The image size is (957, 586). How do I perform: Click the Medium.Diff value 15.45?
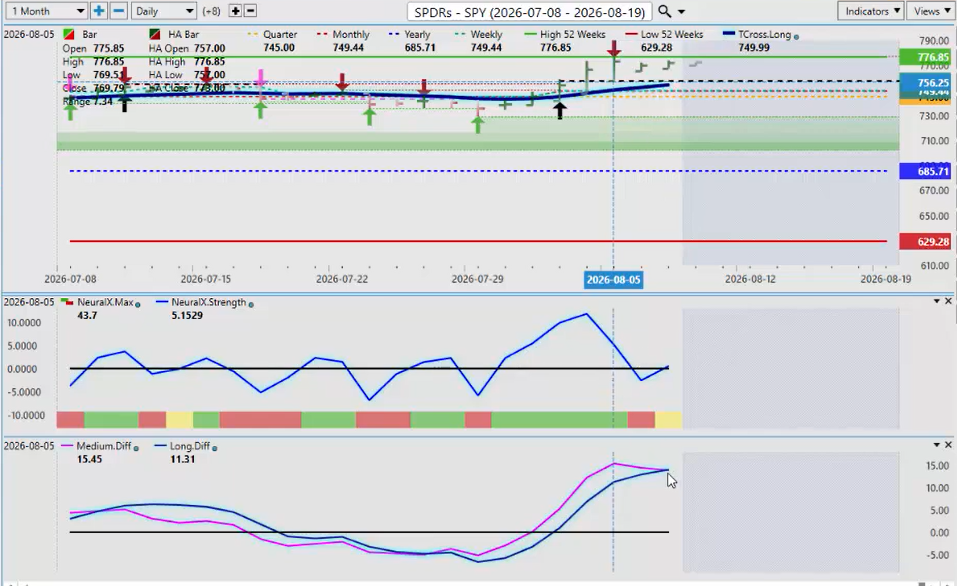[89, 459]
